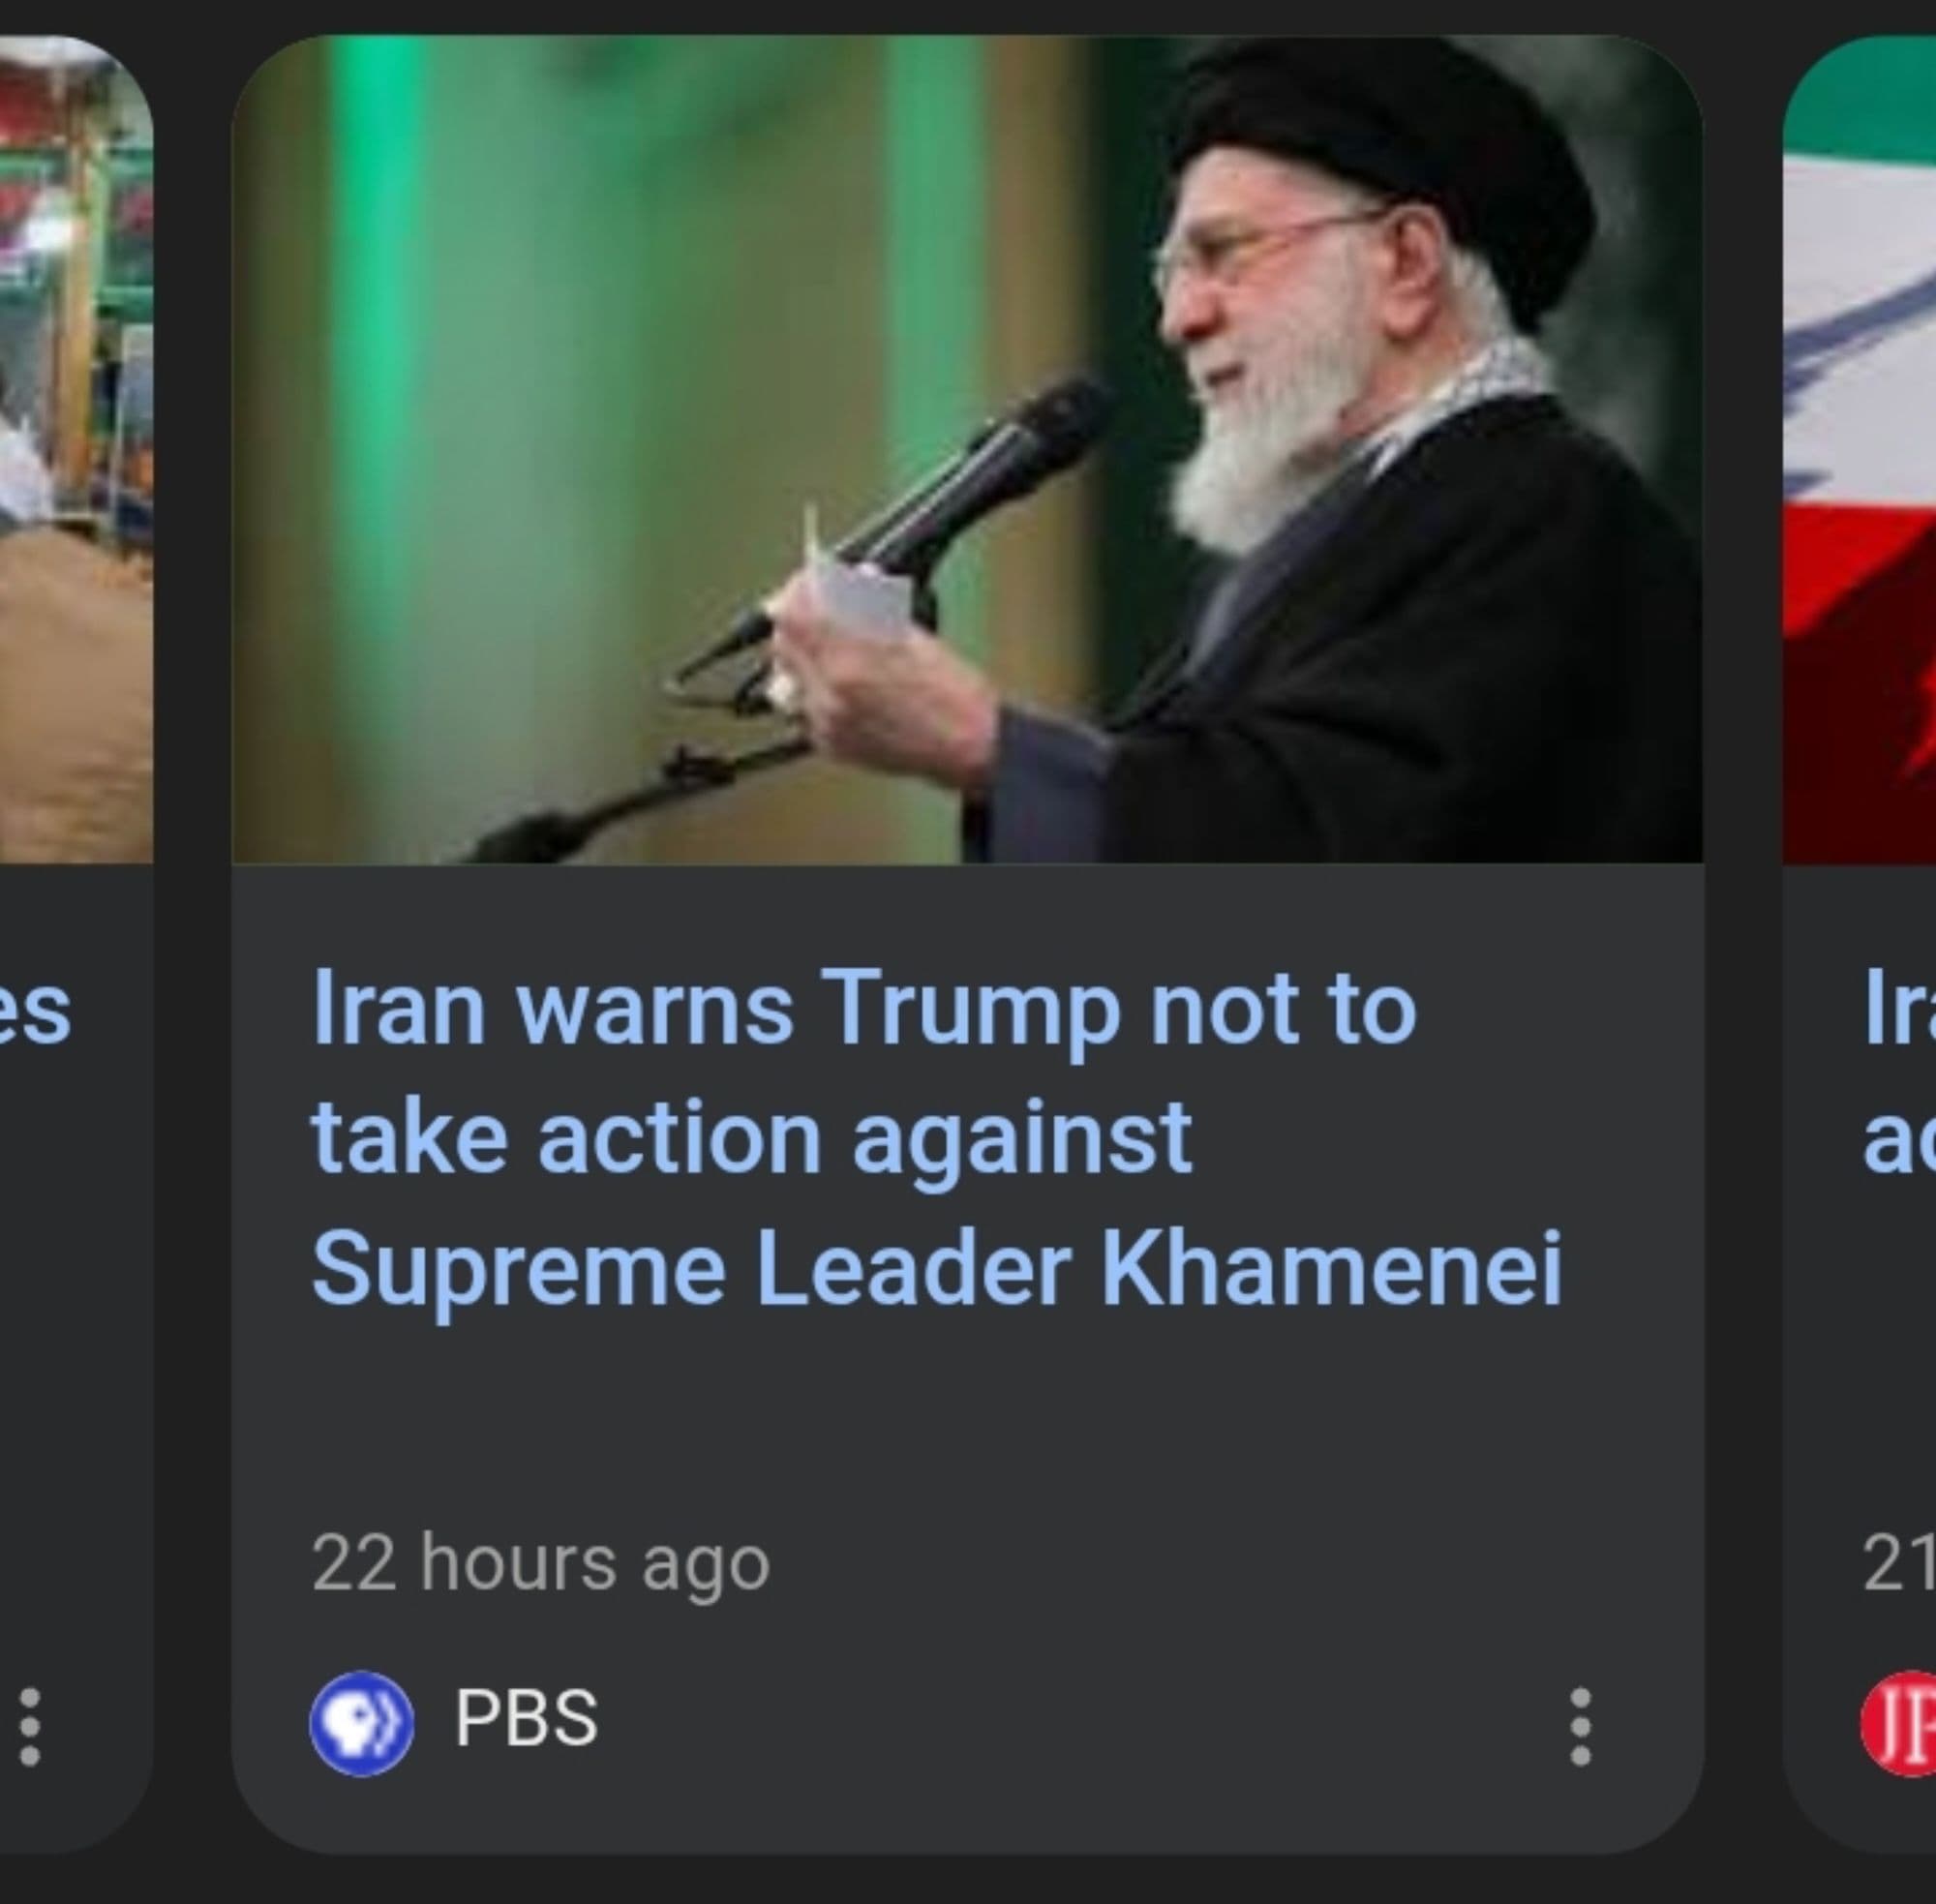Click the 'take action against' headline line
Screen dimensions: 1936x1904
click(751, 1140)
